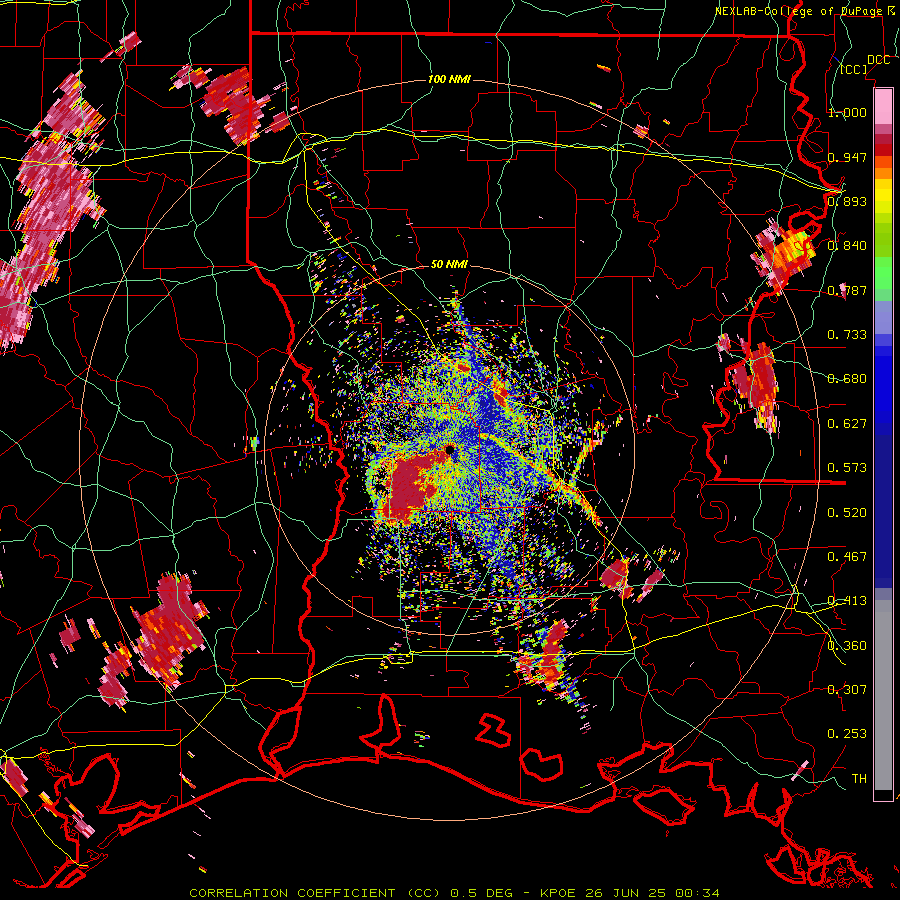900x900 pixels.
Task: Click the 0.733 scale value
Action: (x=847, y=335)
